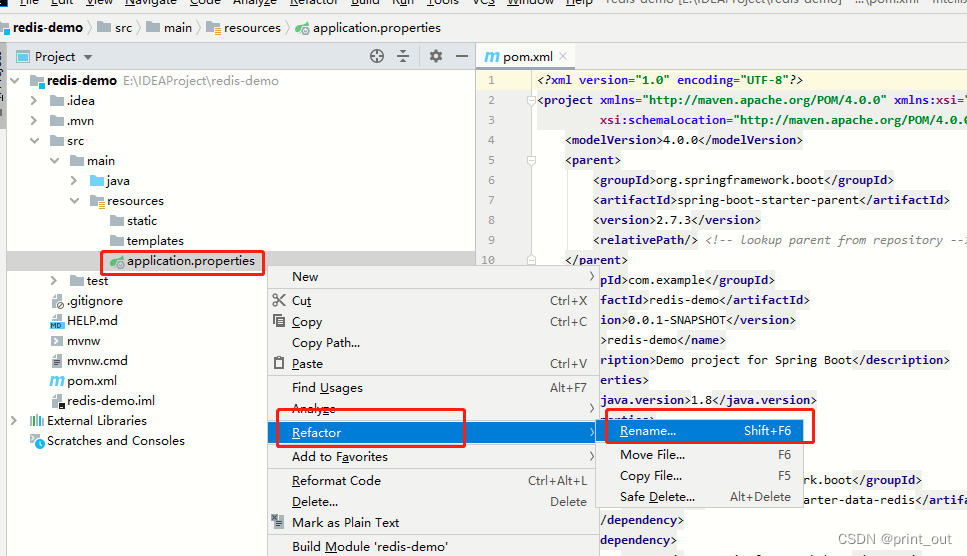This screenshot has height=556, width=967.
Task: Open the Project panel settings gear
Action: 436,57
